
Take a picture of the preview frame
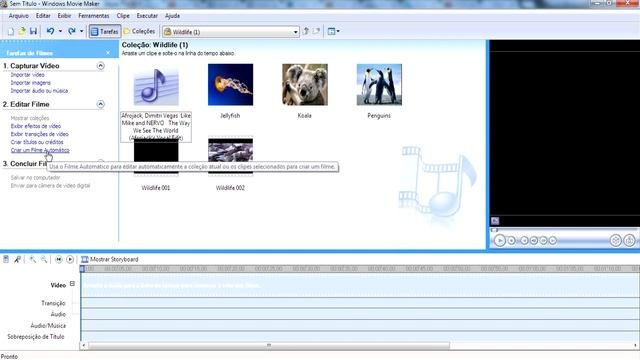point(629,240)
